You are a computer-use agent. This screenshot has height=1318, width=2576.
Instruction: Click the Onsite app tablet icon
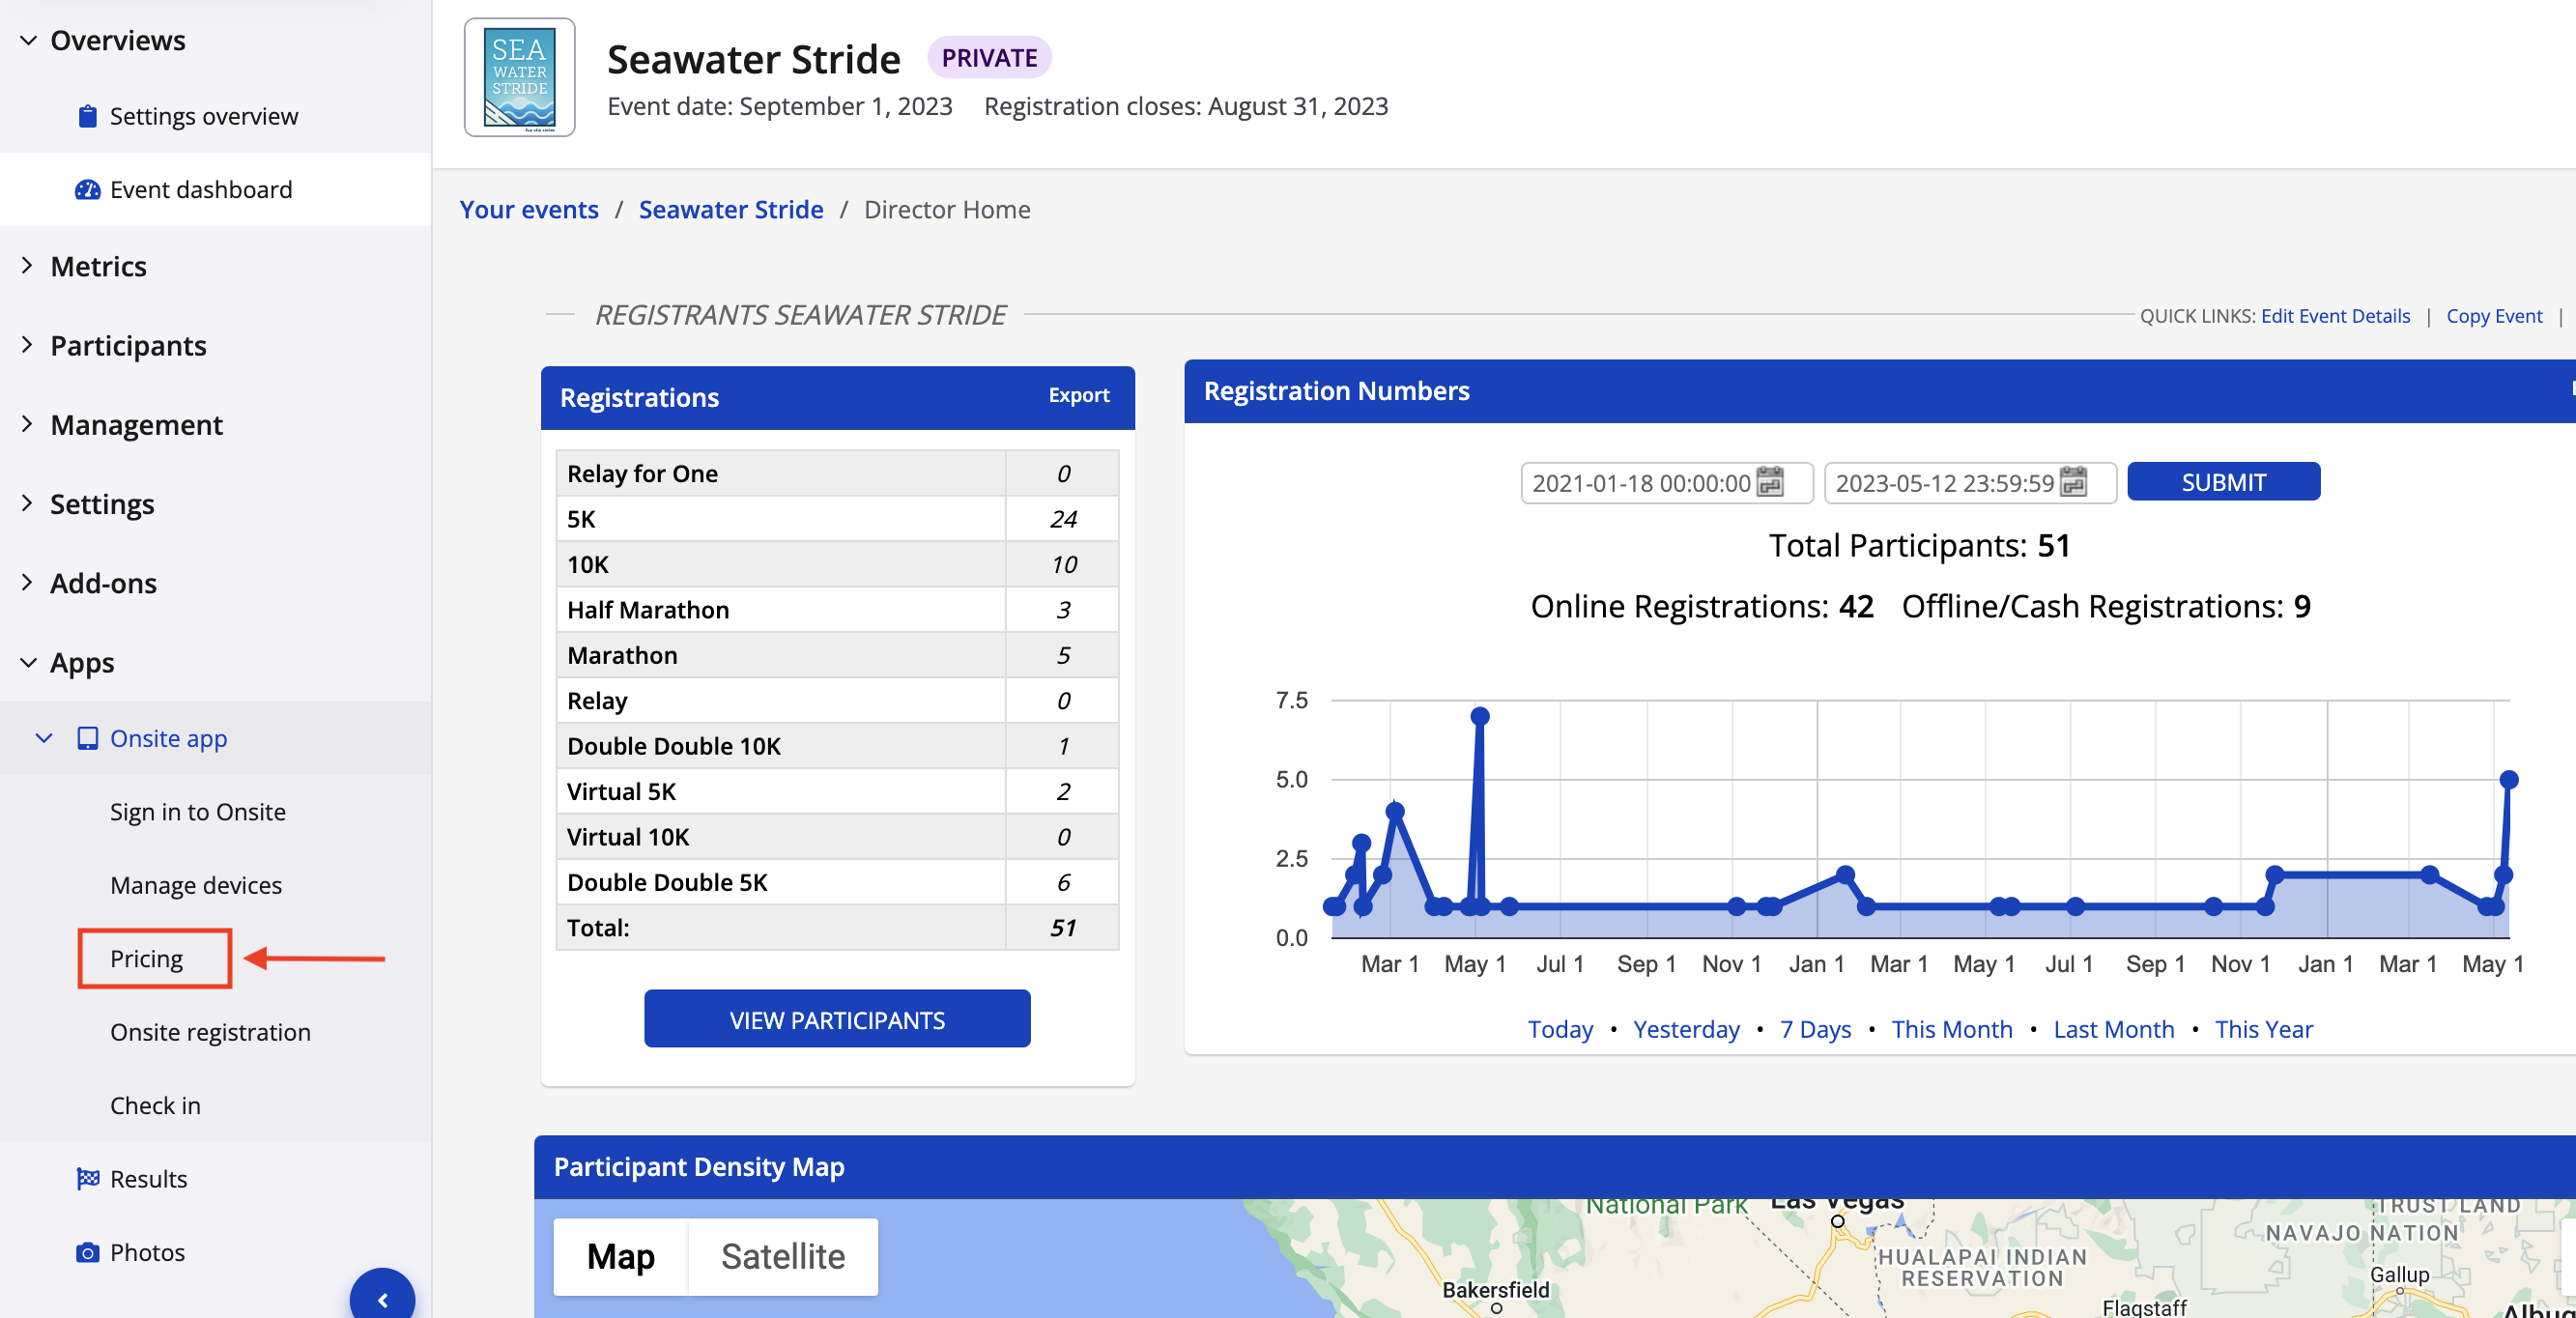point(88,738)
